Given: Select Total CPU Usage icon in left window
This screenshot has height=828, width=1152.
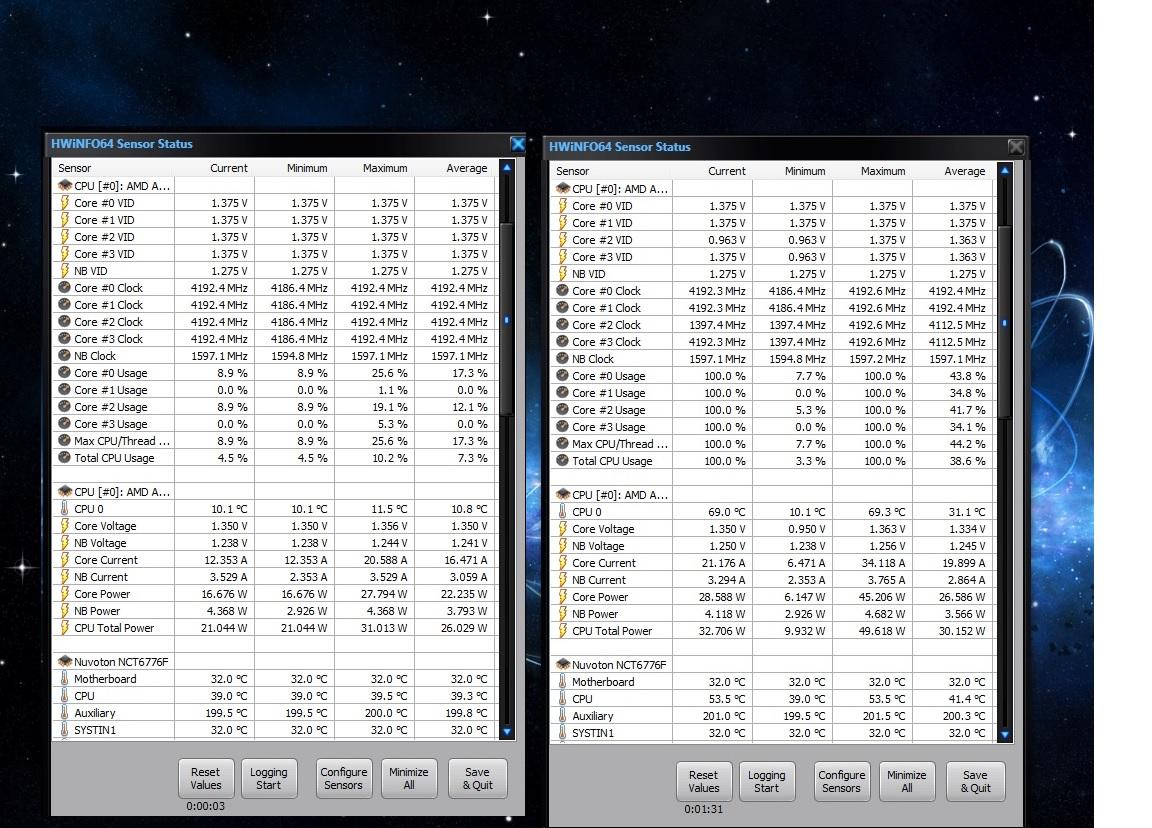Looking at the screenshot, I should coord(65,458).
